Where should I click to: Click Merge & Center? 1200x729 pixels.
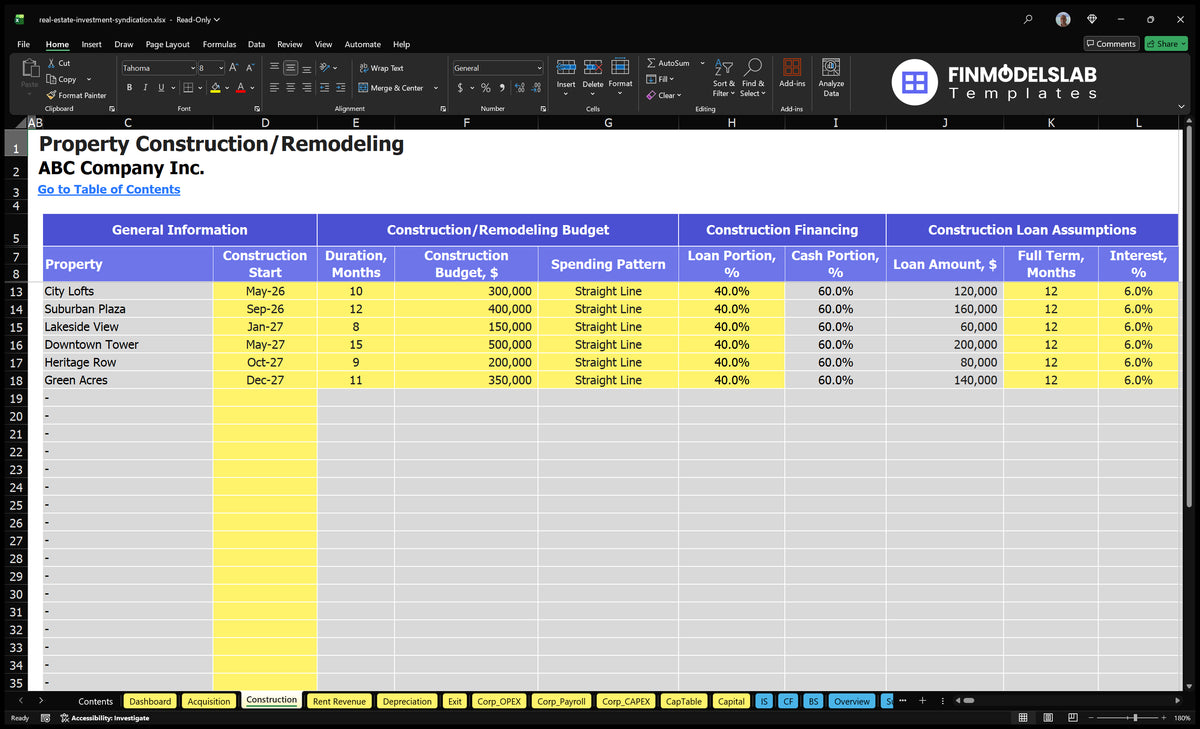390,88
